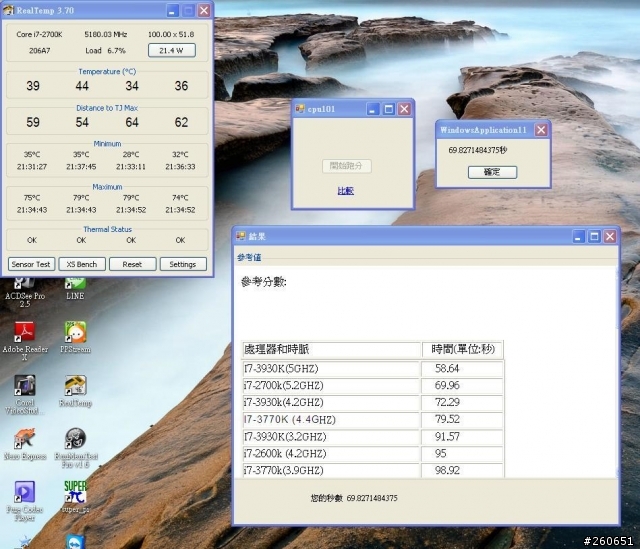Click the 比較 link in cpu101

pyautogui.click(x=345, y=190)
